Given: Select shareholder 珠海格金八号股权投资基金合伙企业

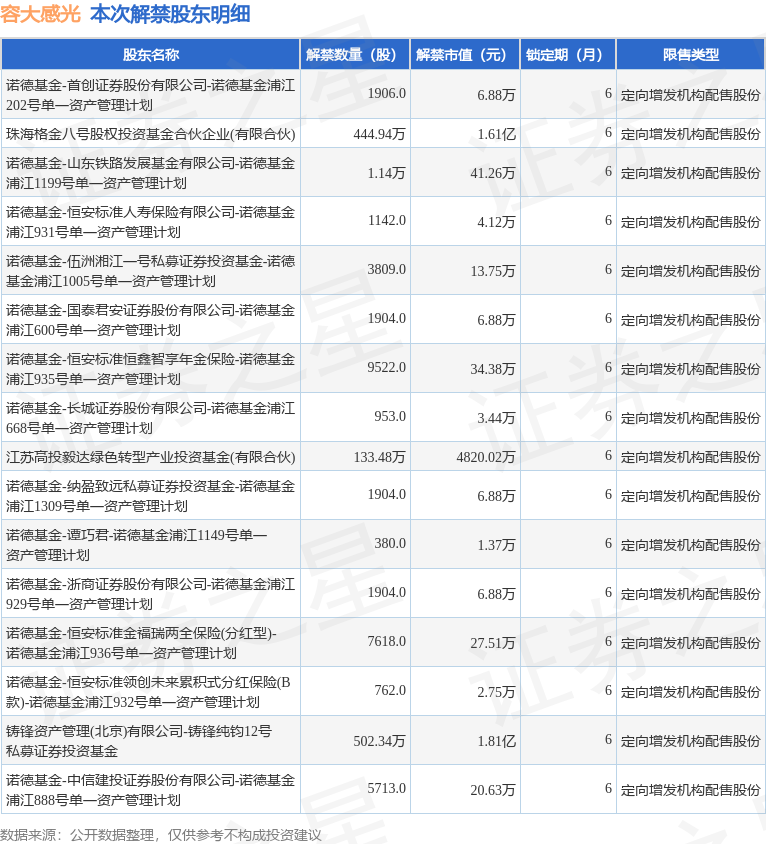Looking at the screenshot, I should click(x=151, y=133).
